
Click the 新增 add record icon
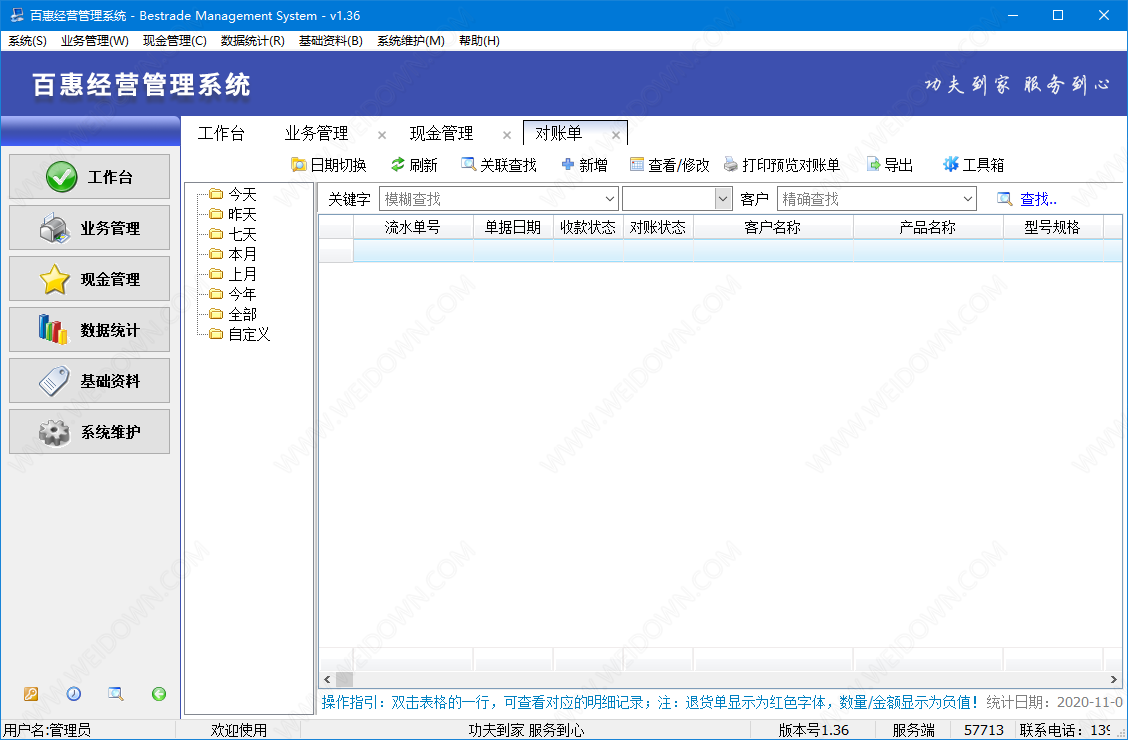click(x=568, y=165)
